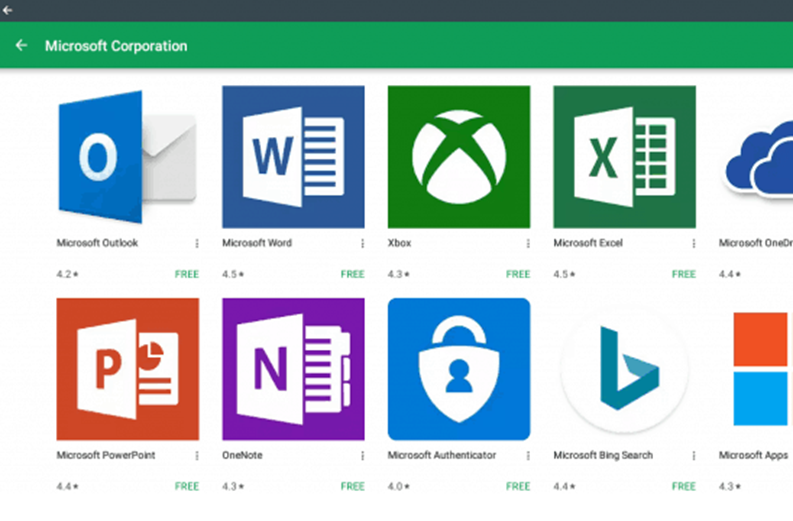Open overflow menu for Microsoft Authenticator
The height and width of the screenshot is (521, 793).
point(528,456)
